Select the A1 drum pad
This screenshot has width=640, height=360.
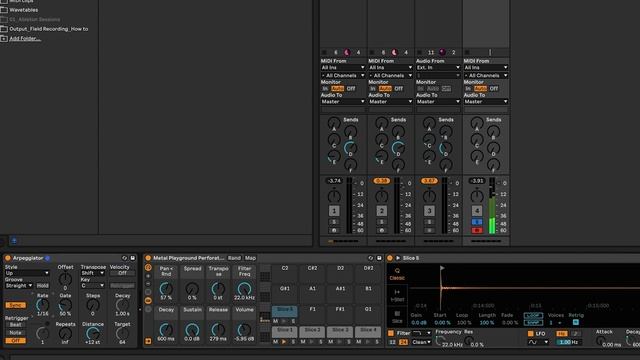pos(313,293)
